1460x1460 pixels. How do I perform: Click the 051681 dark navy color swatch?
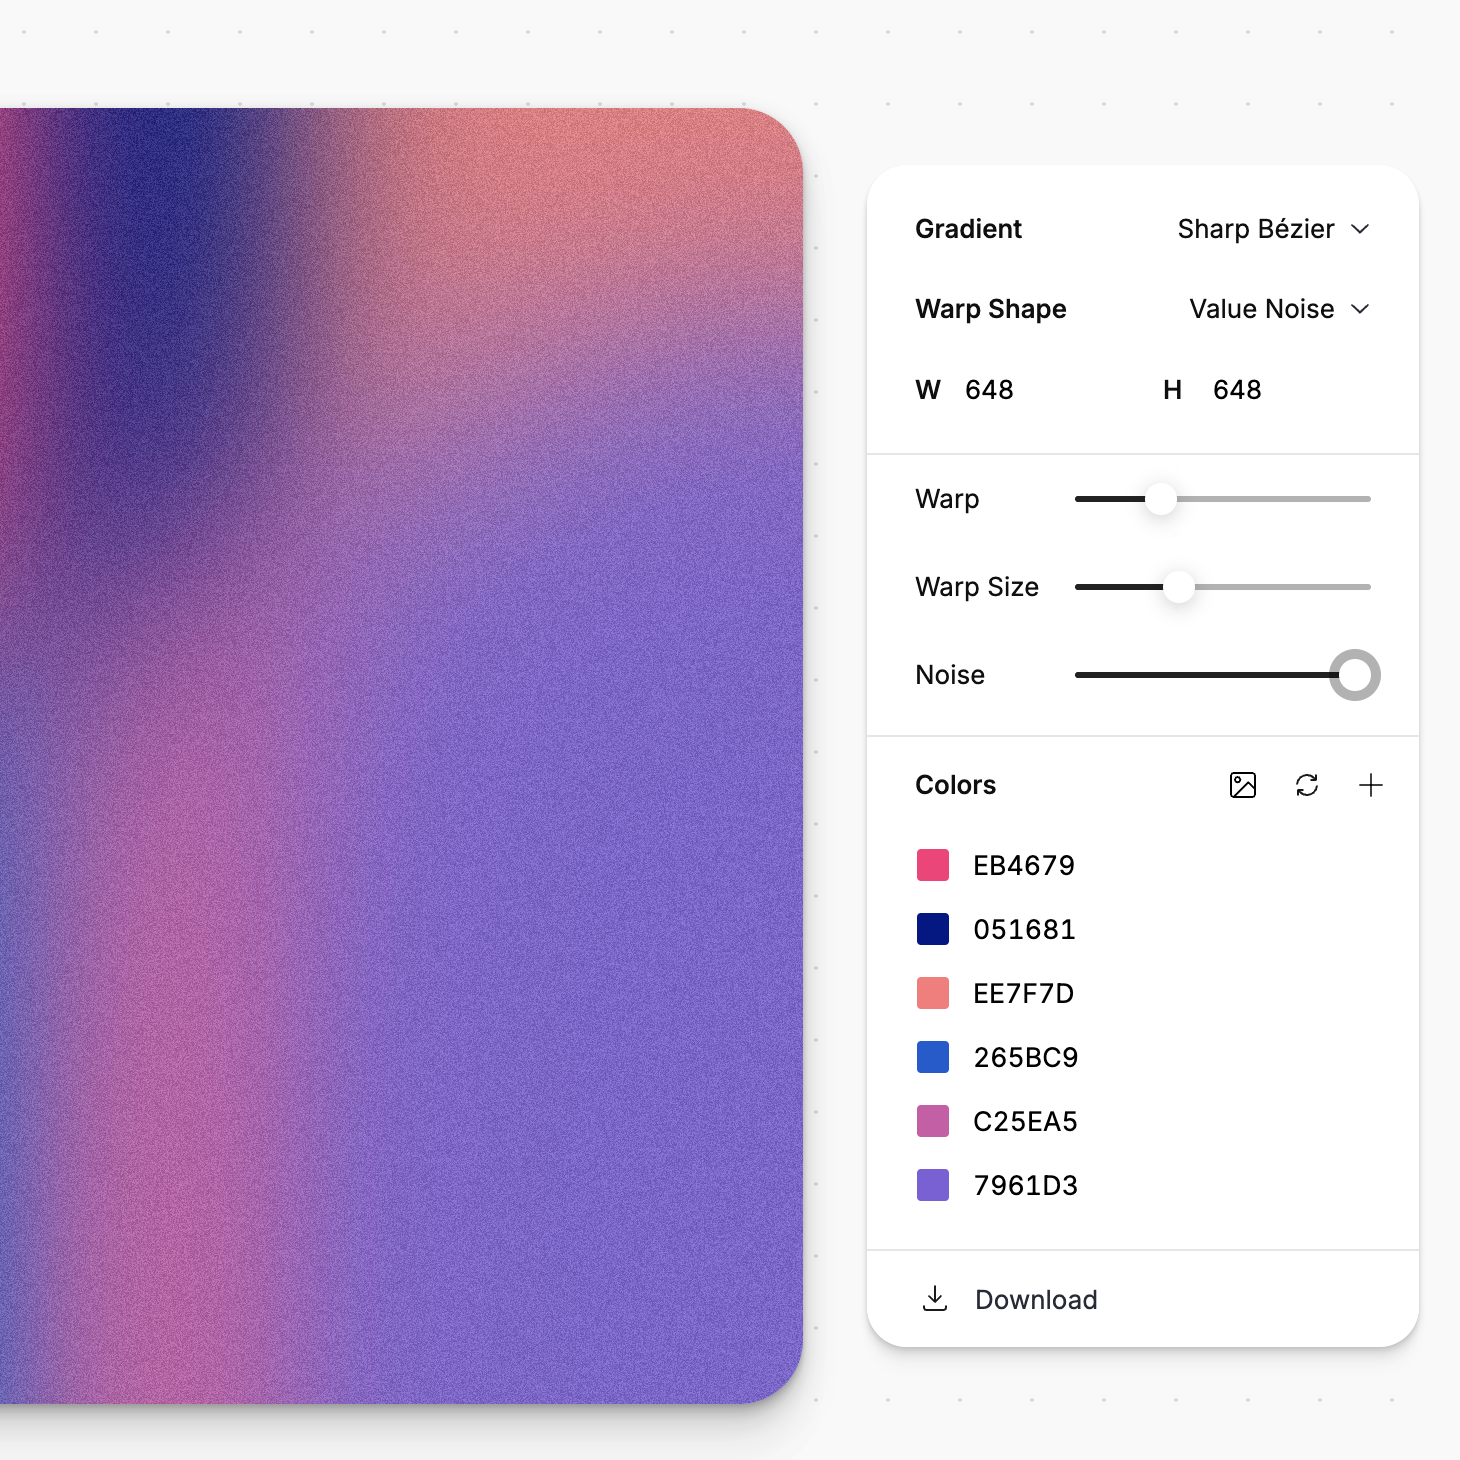pyautogui.click(x=933, y=929)
